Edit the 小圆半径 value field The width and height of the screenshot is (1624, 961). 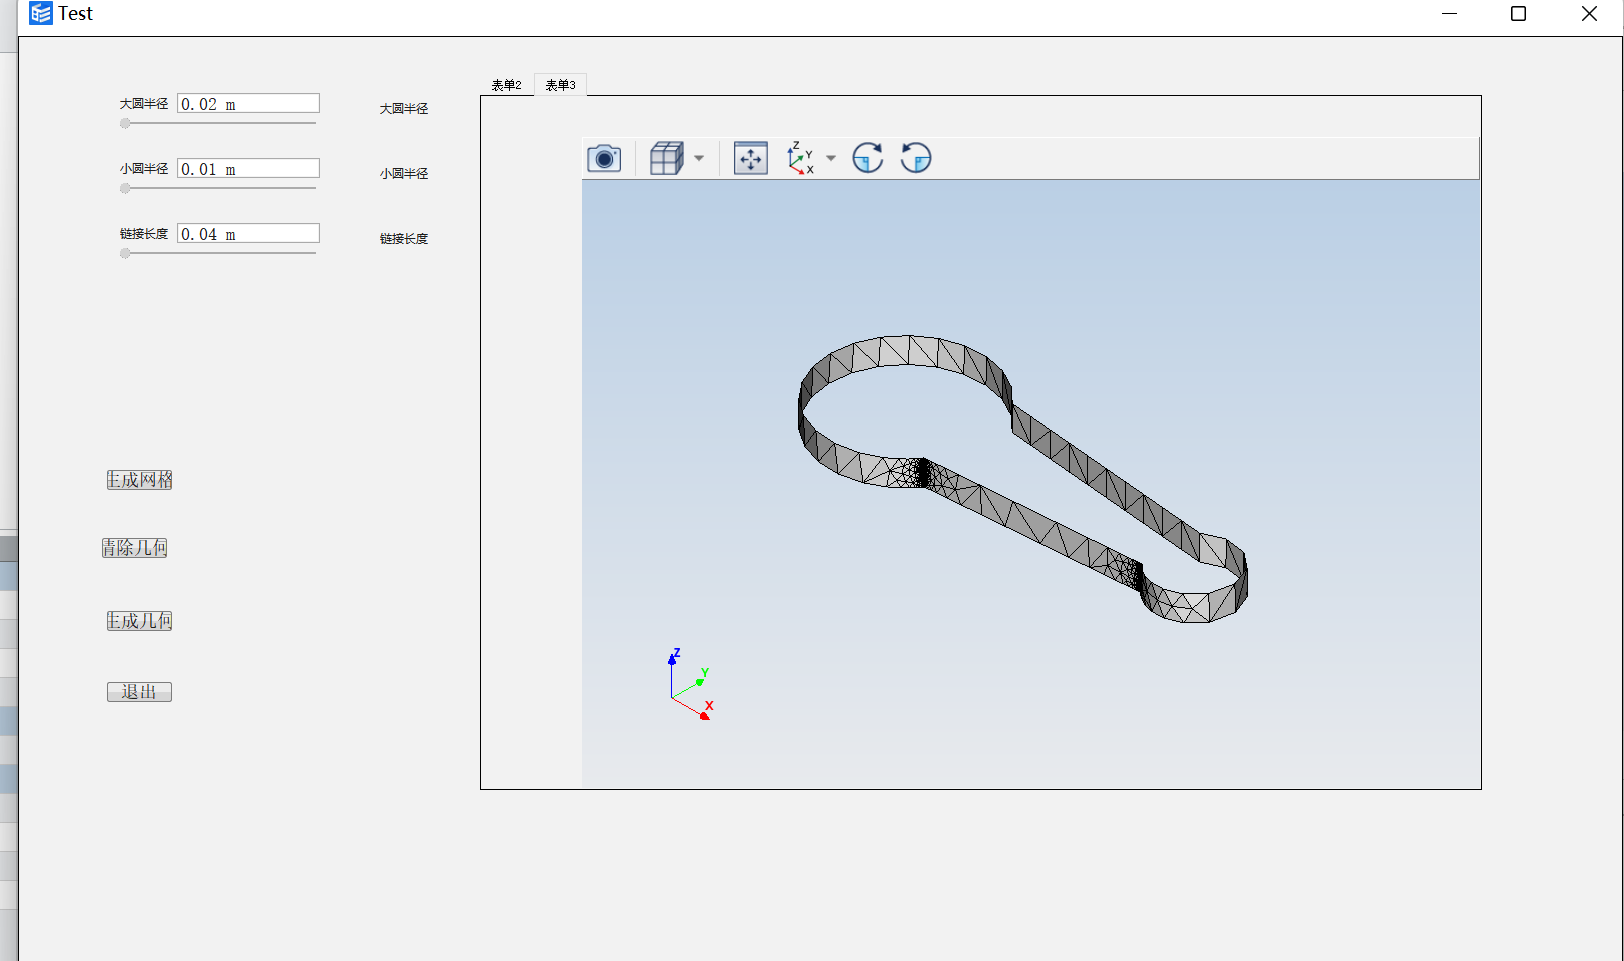pyautogui.click(x=248, y=169)
